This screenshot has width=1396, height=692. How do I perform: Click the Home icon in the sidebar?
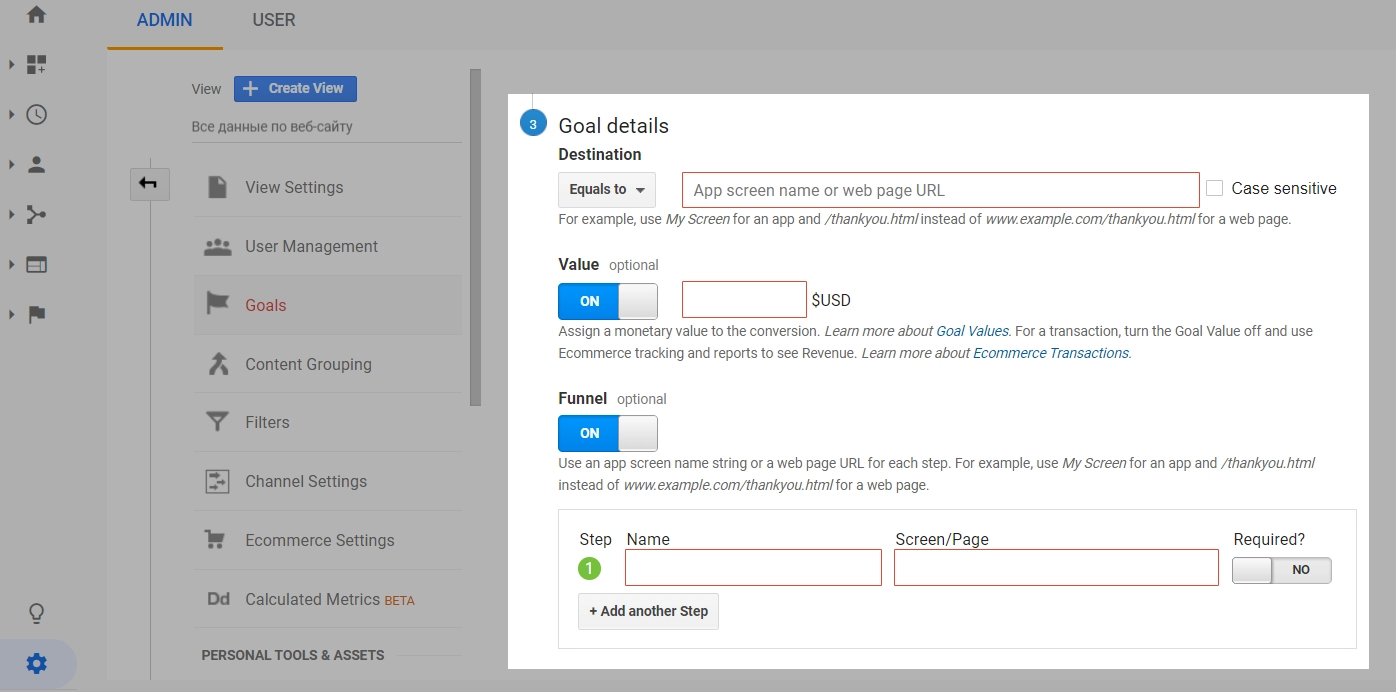point(37,15)
